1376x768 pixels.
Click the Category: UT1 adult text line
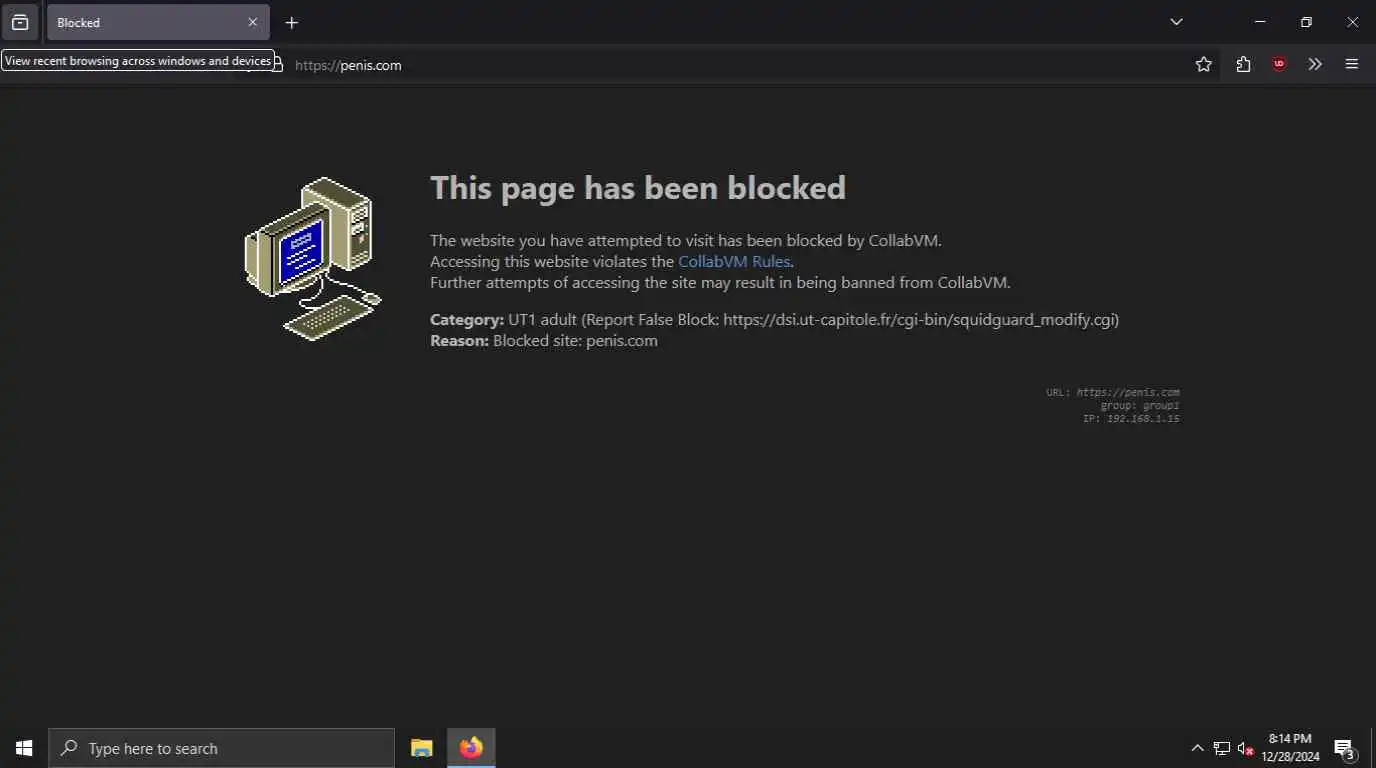(x=774, y=320)
